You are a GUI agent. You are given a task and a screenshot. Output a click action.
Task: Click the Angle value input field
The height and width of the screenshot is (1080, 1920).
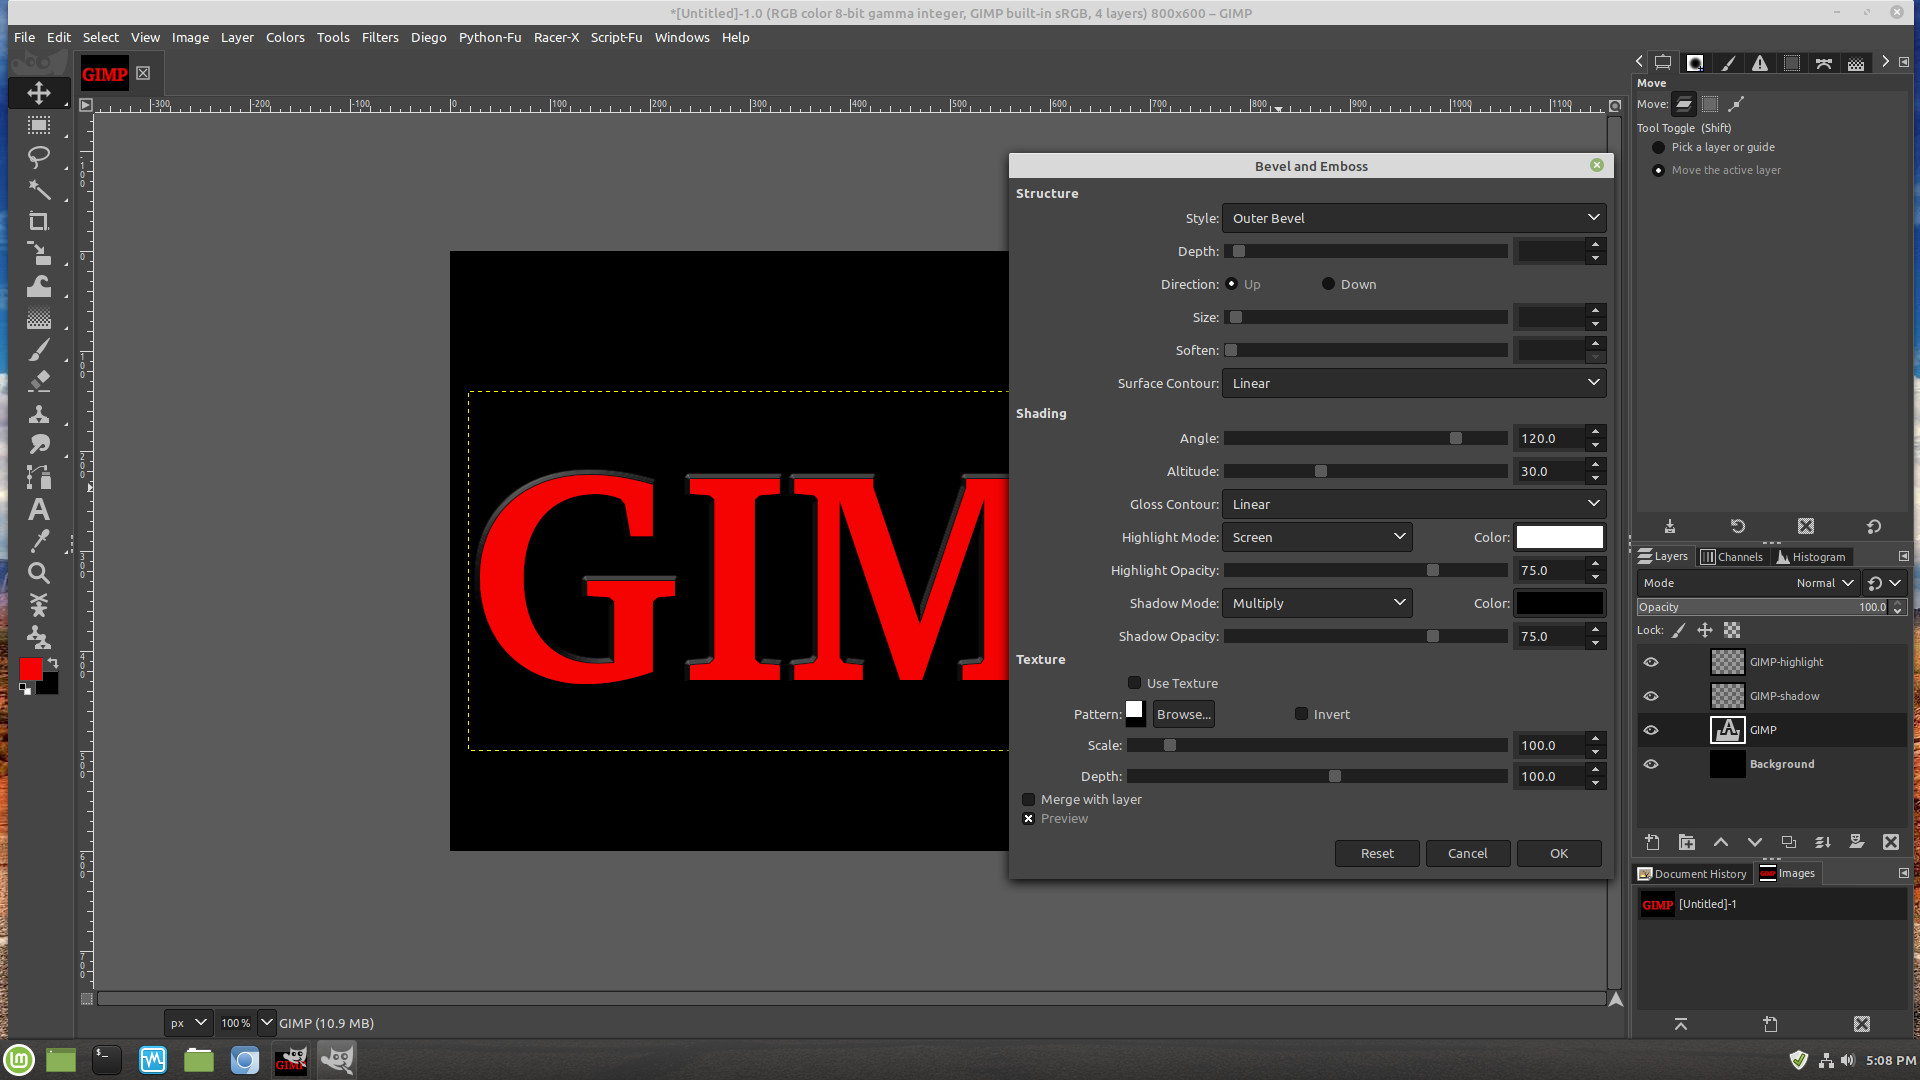1550,438
